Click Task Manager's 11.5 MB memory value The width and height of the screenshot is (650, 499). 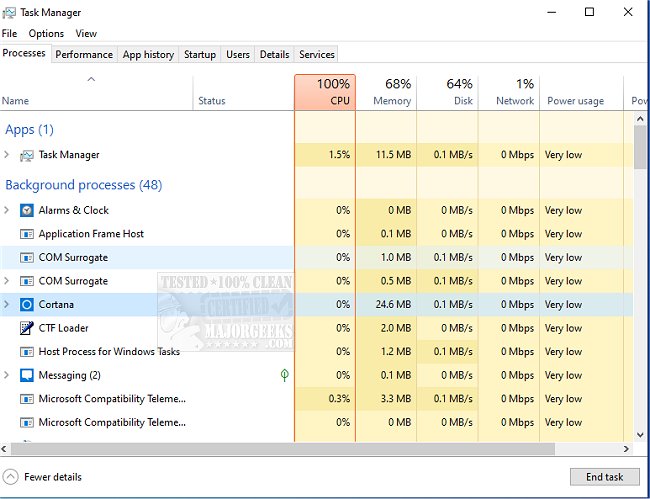pyautogui.click(x=393, y=155)
